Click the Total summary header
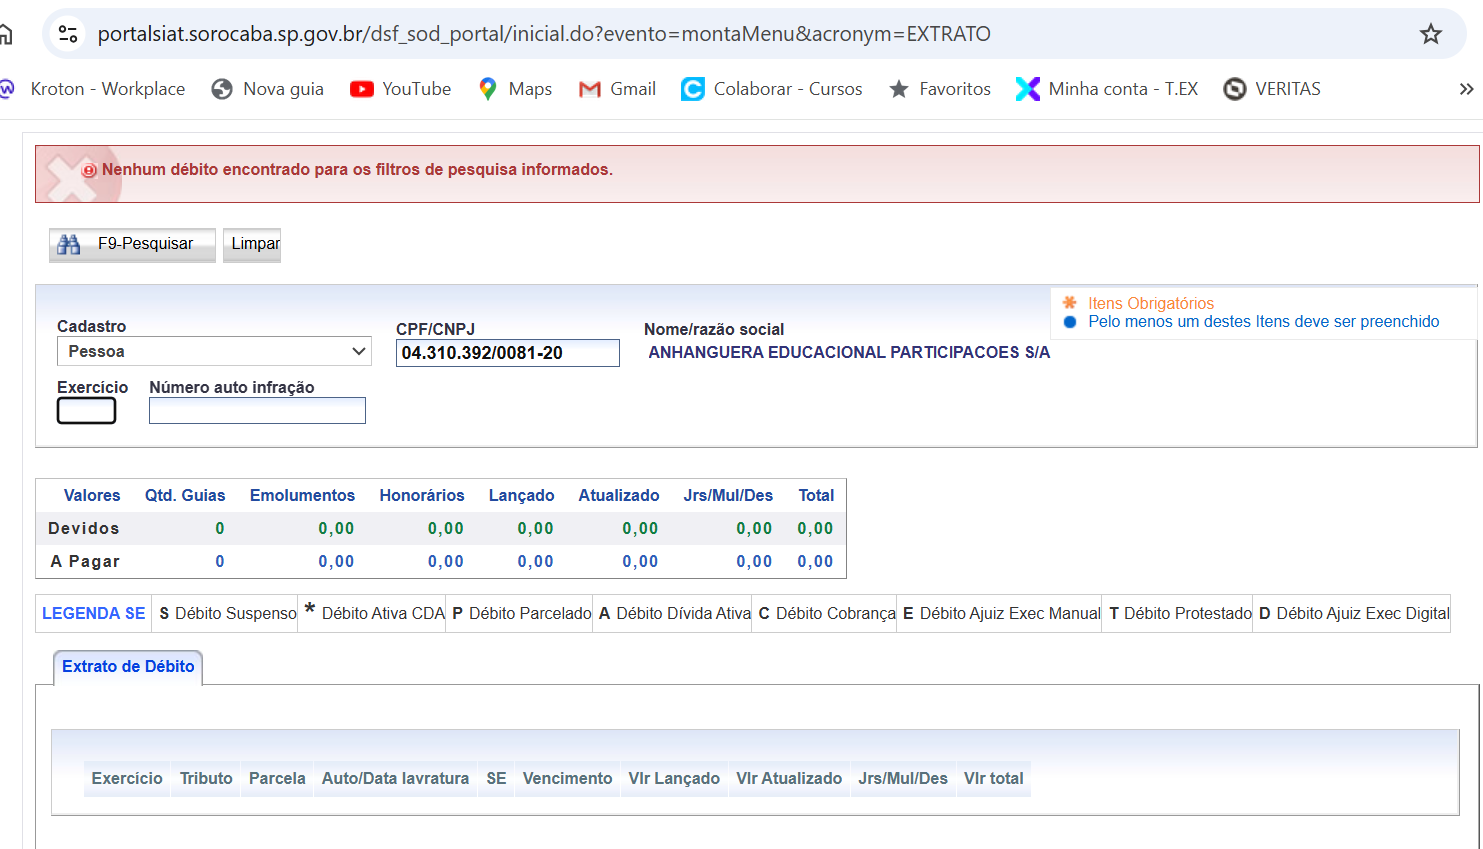Viewport: 1483px width, 849px height. click(x=816, y=496)
